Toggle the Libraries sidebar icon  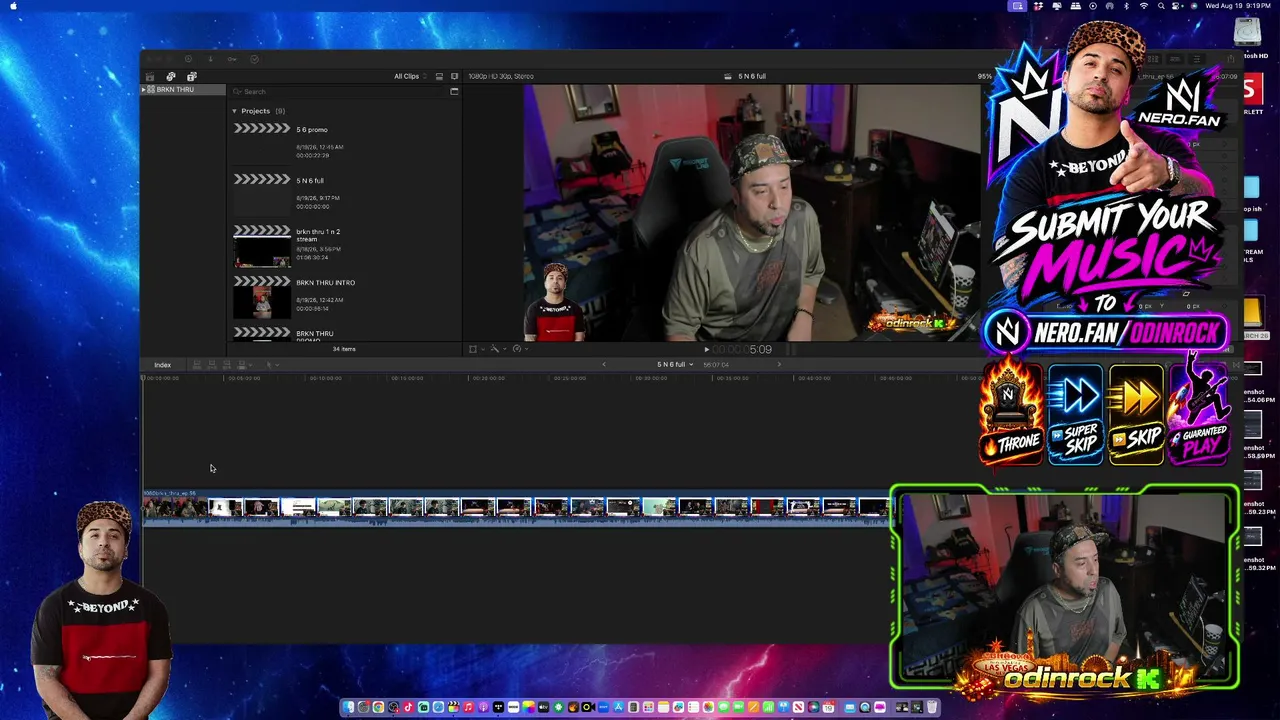pos(150,77)
